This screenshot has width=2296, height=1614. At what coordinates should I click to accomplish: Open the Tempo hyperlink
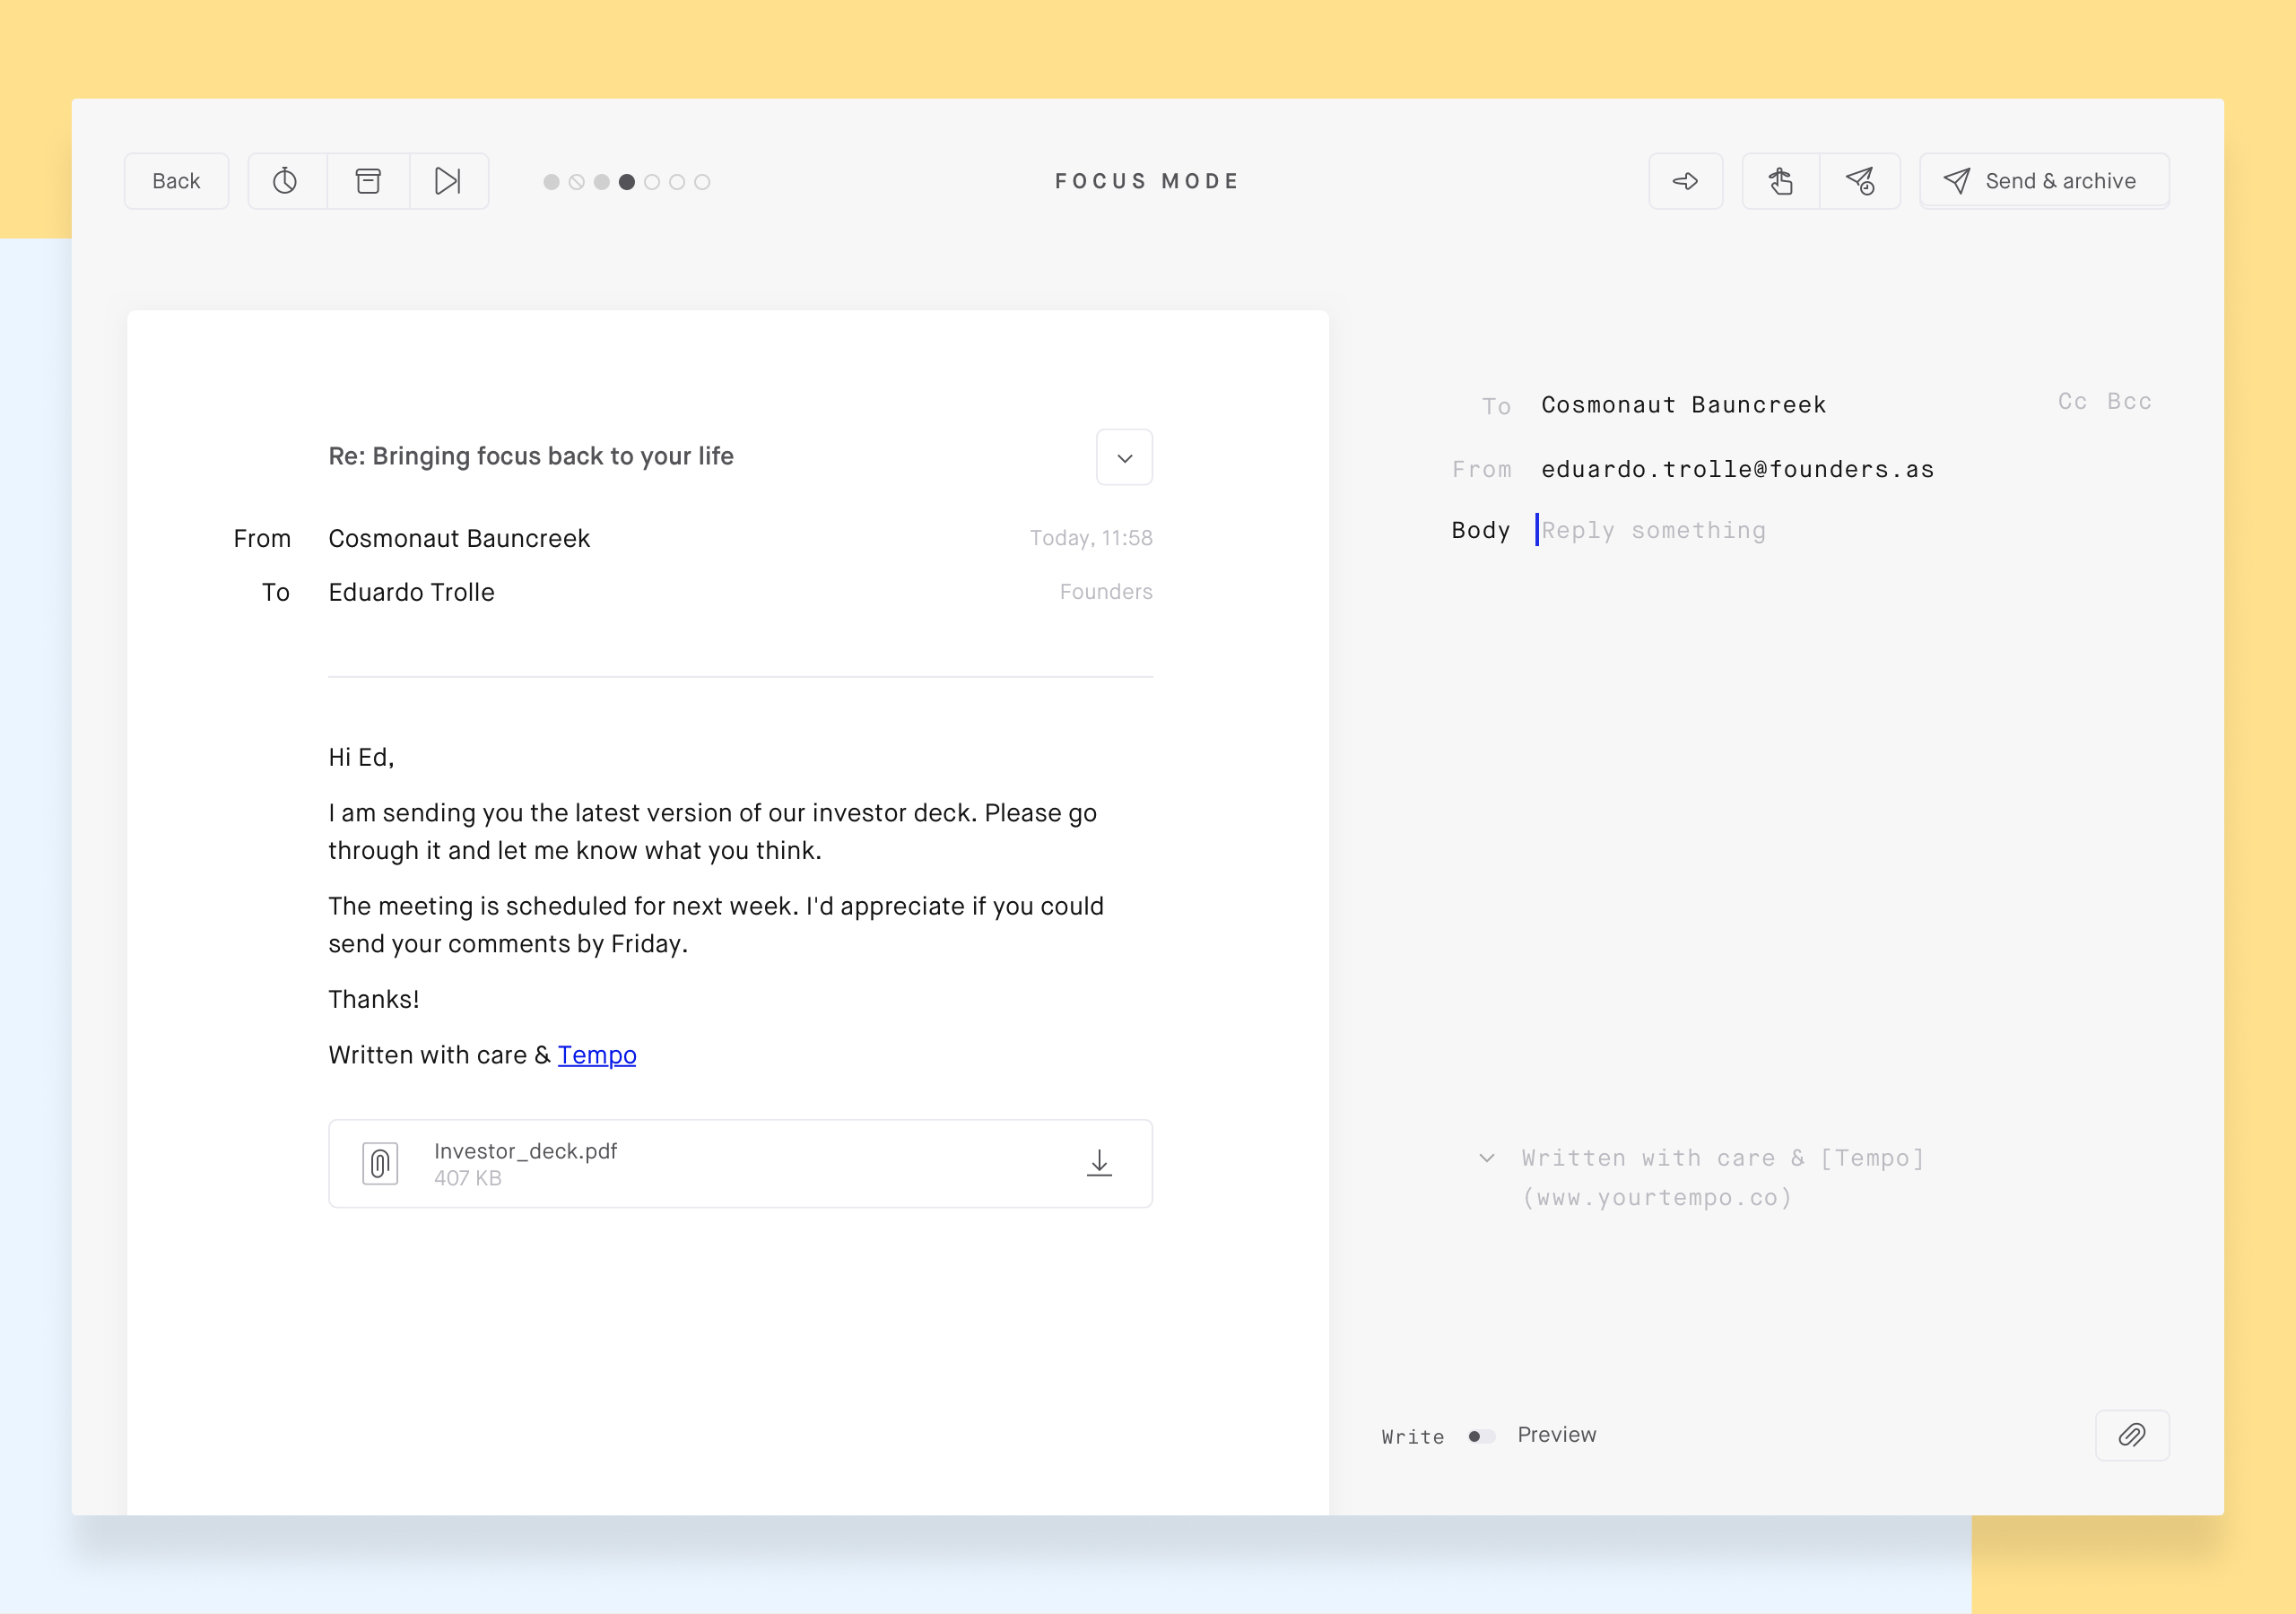597,1055
